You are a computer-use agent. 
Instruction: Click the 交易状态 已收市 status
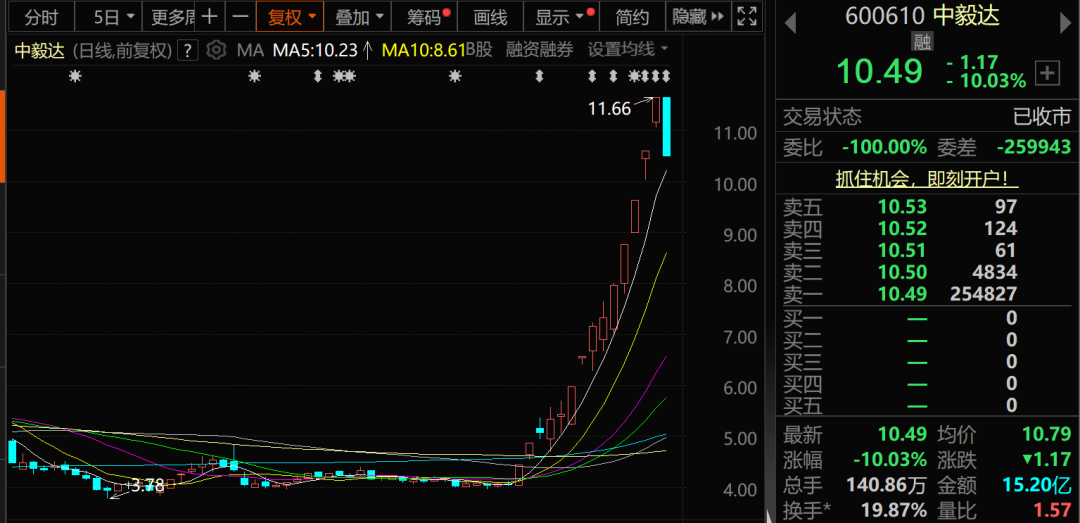pos(926,117)
